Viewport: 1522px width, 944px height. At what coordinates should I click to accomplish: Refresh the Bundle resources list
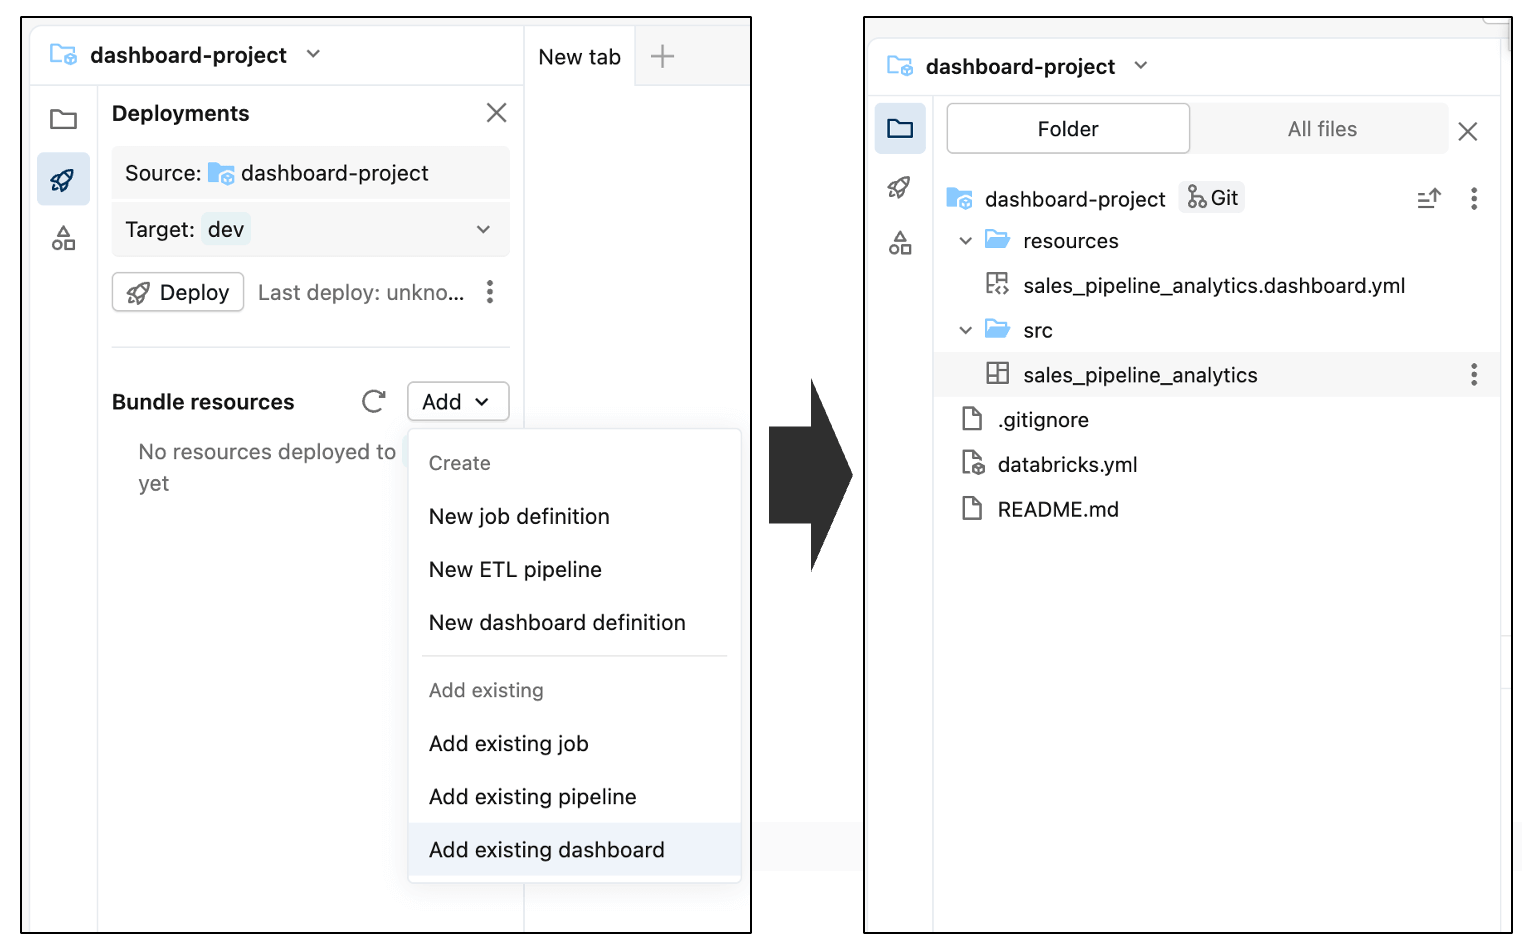coord(373,401)
